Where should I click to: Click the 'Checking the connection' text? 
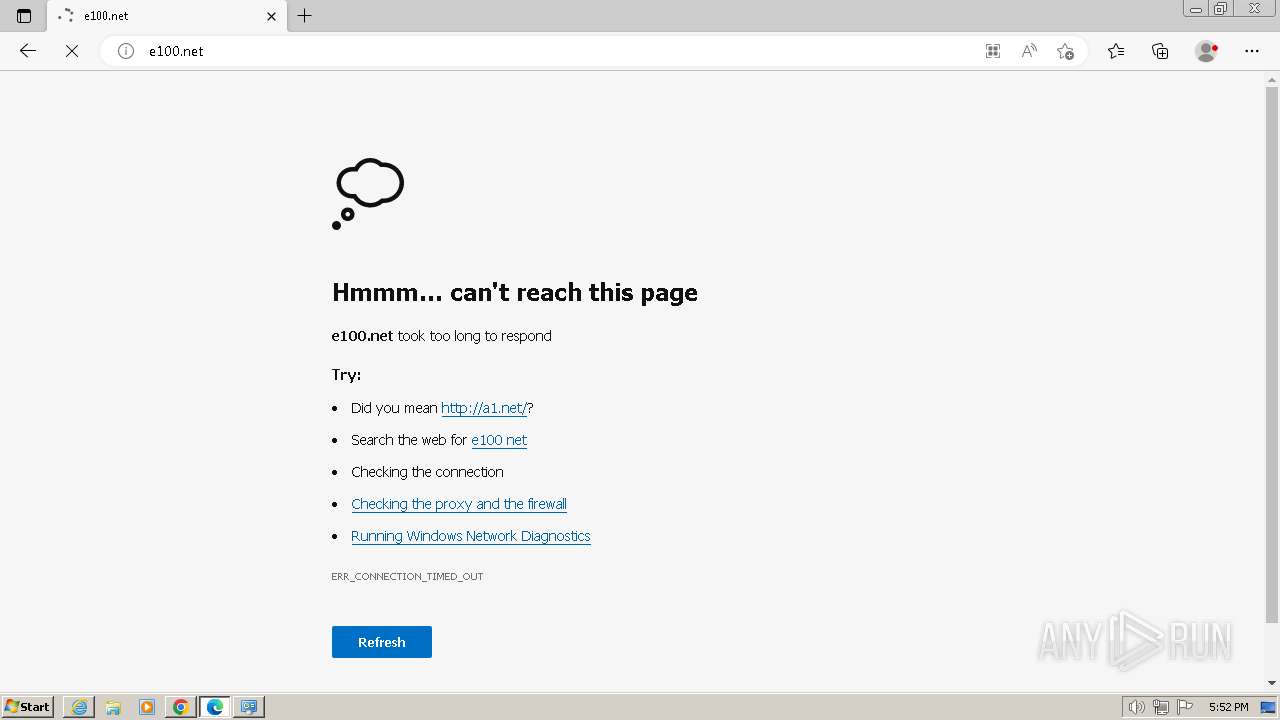[x=427, y=472]
